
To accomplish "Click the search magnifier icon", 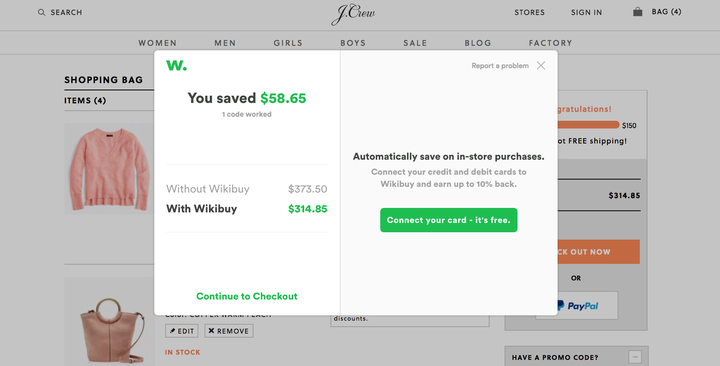I will point(41,12).
